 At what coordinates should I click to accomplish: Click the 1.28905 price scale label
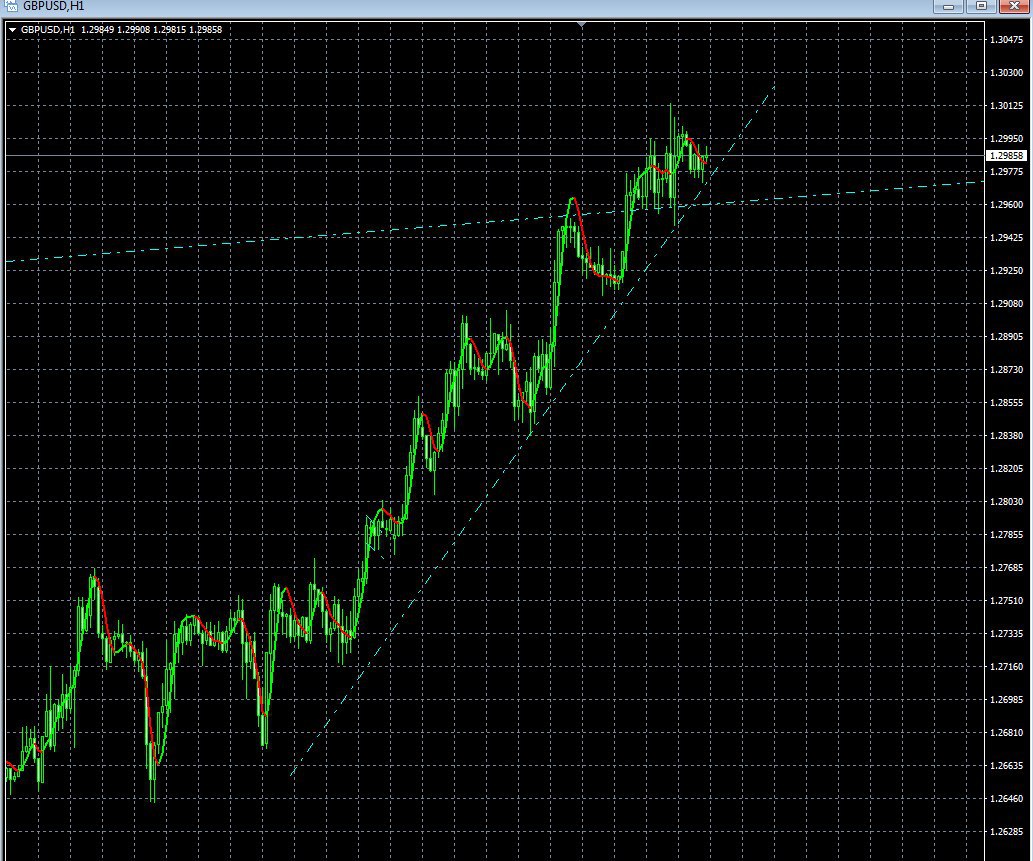[1006, 337]
